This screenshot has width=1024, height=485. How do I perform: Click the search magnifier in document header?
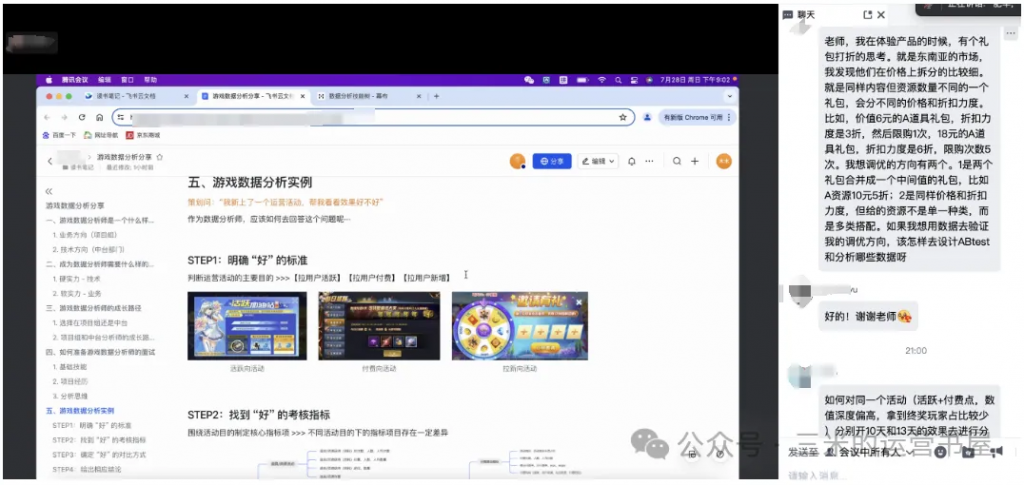678,161
